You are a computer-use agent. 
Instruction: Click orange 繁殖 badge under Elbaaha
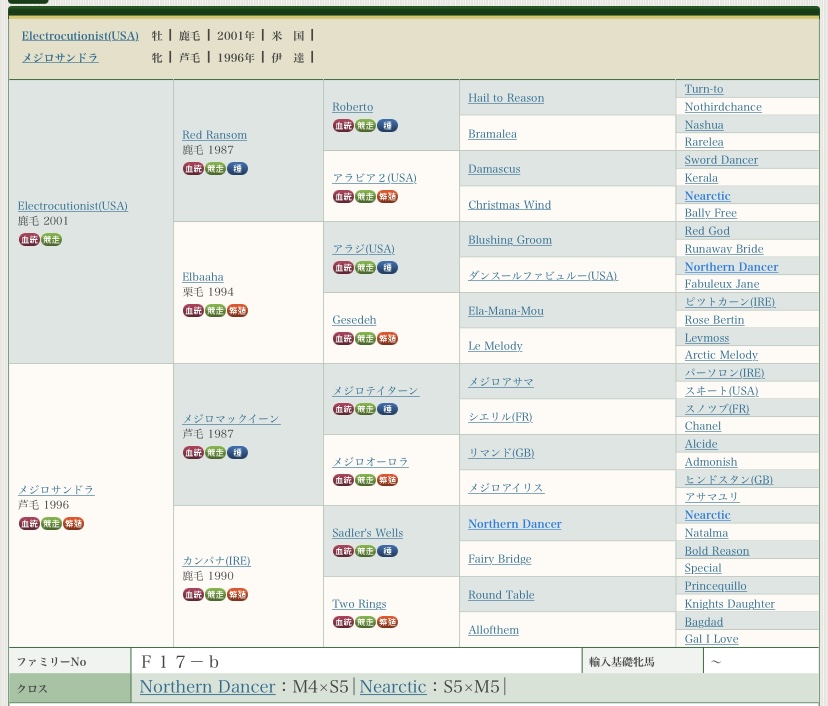(x=237, y=311)
